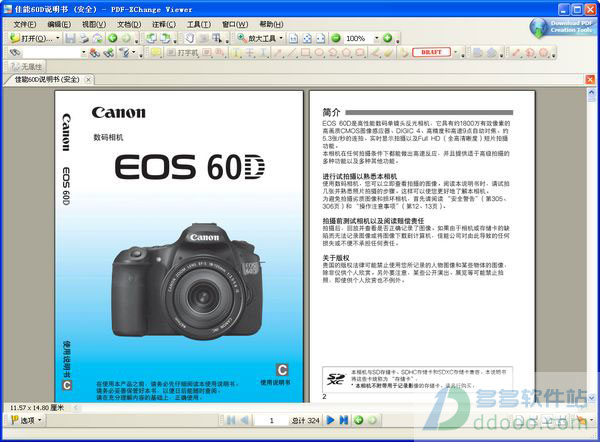Click the green zoom out minus button
The width and height of the screenshot is (600, 442).
[x=336, y=38]
